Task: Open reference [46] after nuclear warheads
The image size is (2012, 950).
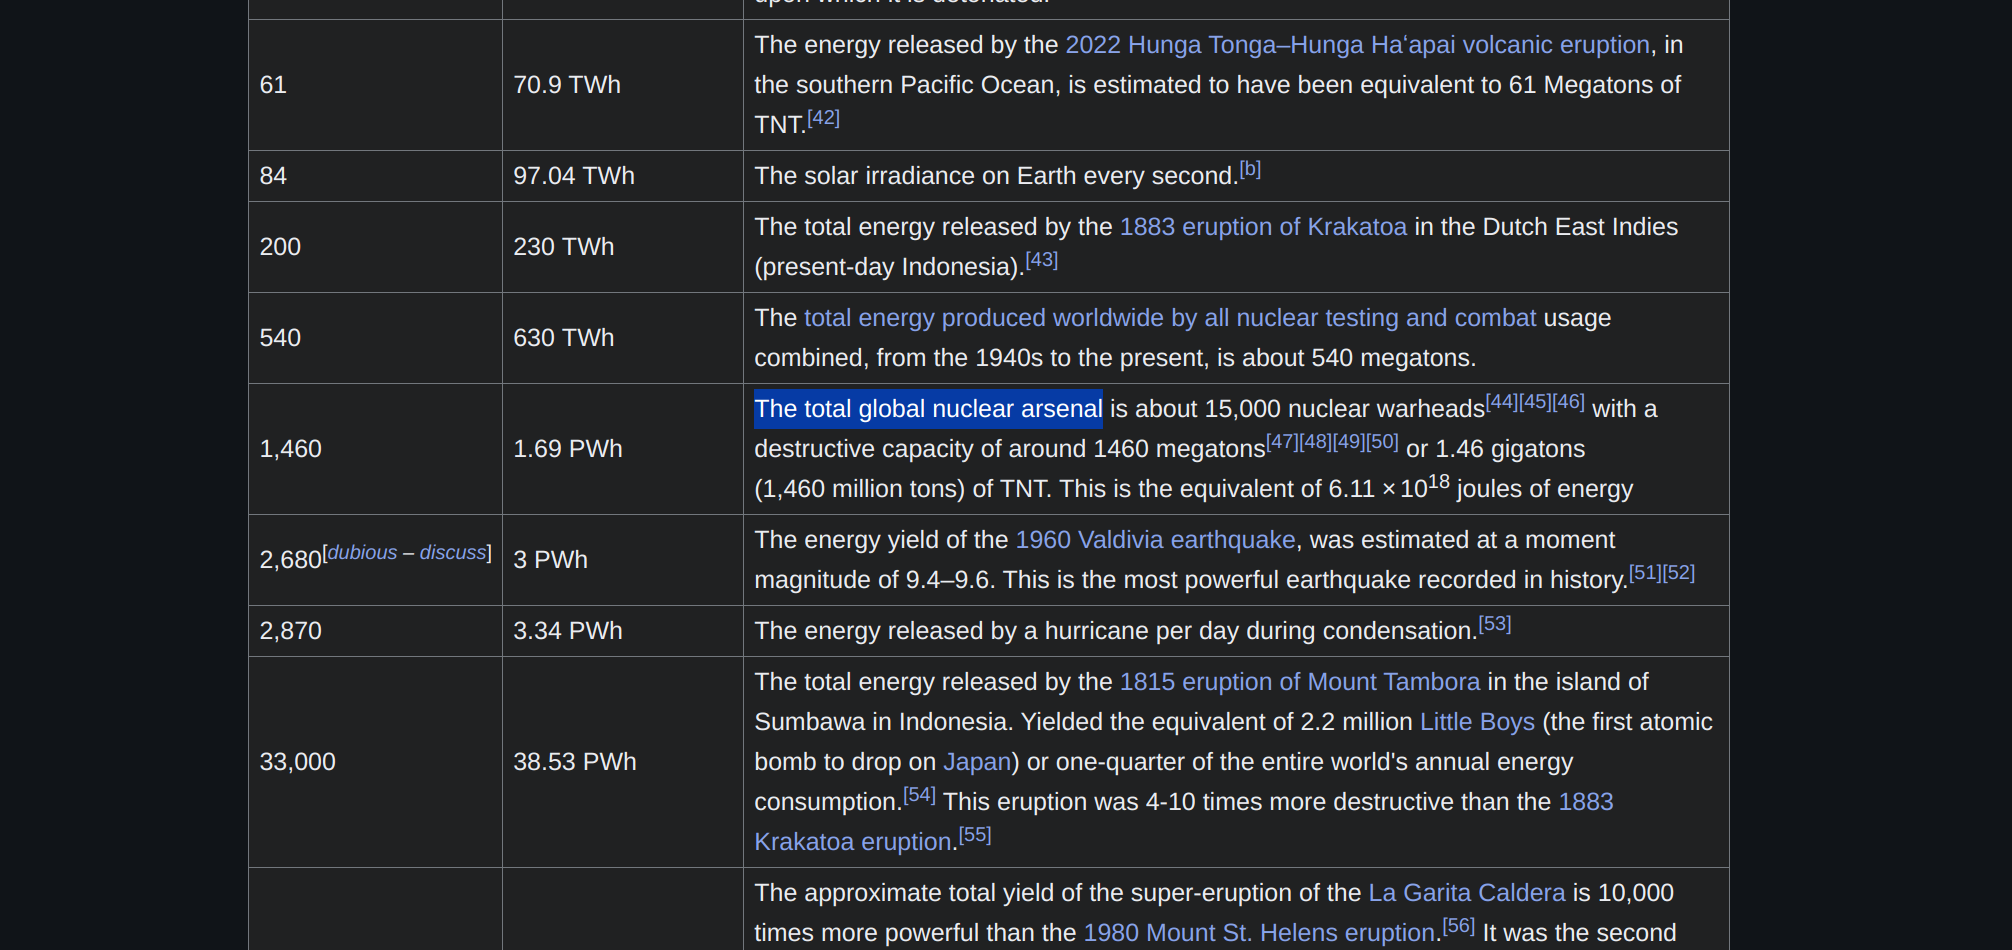Action: tap(1568, 402)
